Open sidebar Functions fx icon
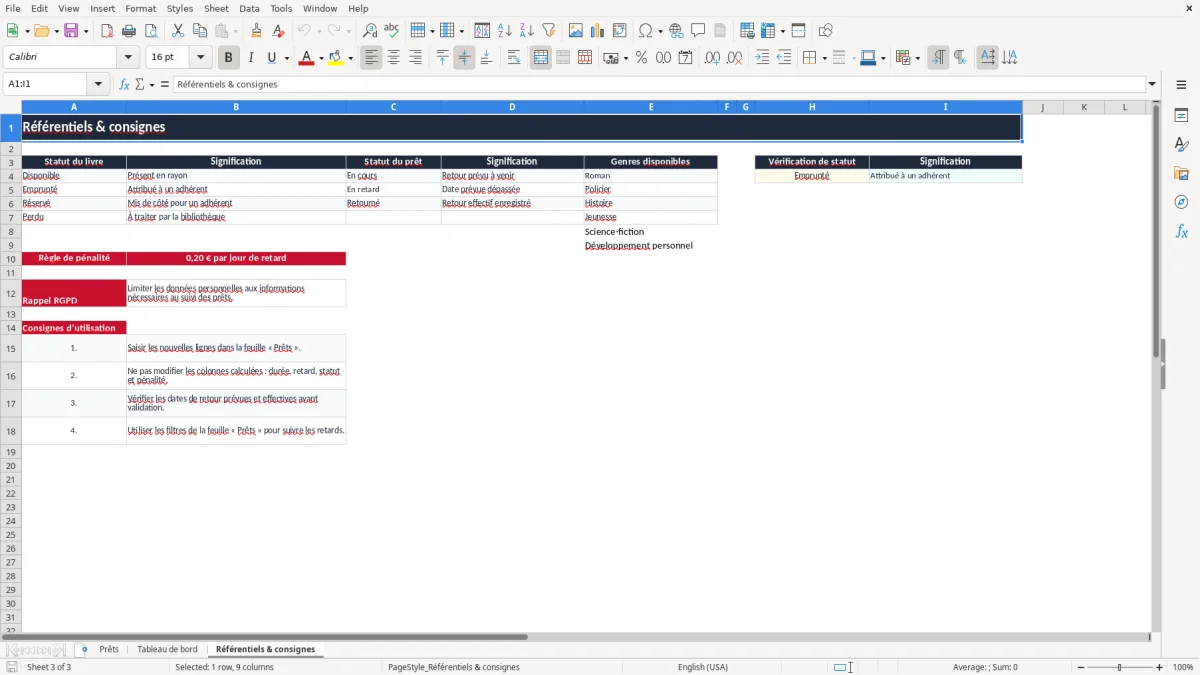This screenshot has height=675, width=1200. coord(1181,232)
